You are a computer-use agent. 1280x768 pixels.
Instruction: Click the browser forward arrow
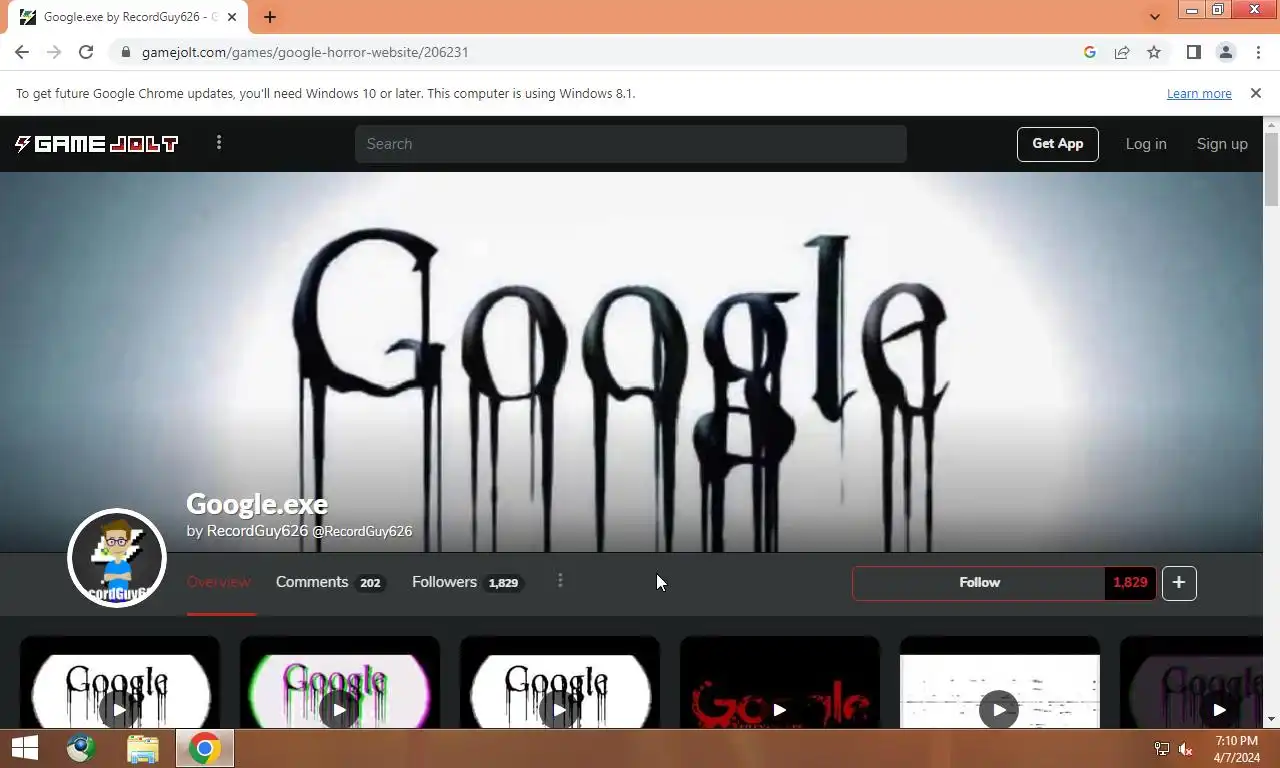(54, 52)
